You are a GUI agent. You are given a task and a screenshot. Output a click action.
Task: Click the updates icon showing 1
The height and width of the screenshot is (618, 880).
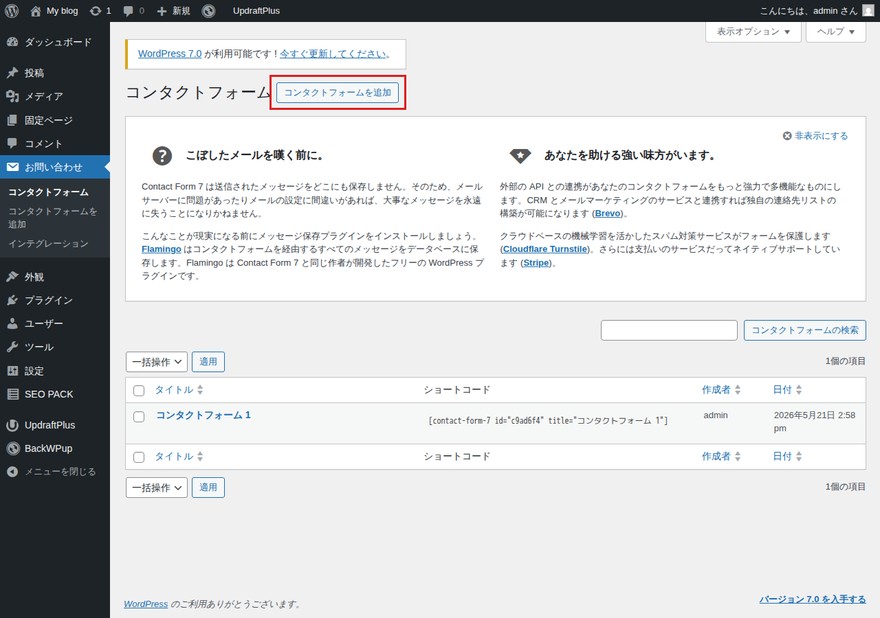click(100, 11)
